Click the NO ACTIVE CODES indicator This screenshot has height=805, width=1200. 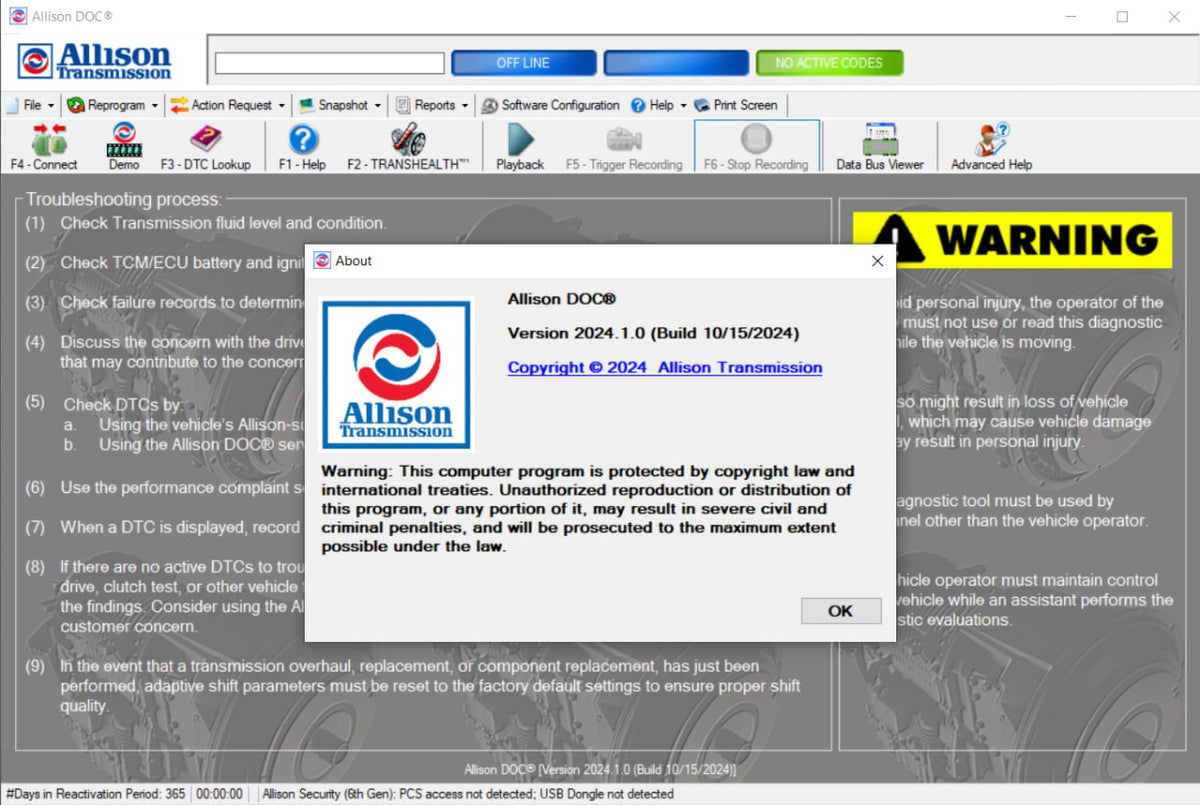(x=830, y=62)
